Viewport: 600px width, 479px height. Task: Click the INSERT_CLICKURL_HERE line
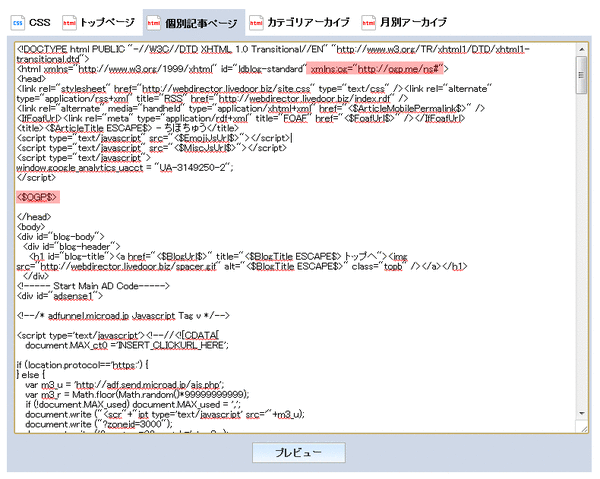[127, 345]
